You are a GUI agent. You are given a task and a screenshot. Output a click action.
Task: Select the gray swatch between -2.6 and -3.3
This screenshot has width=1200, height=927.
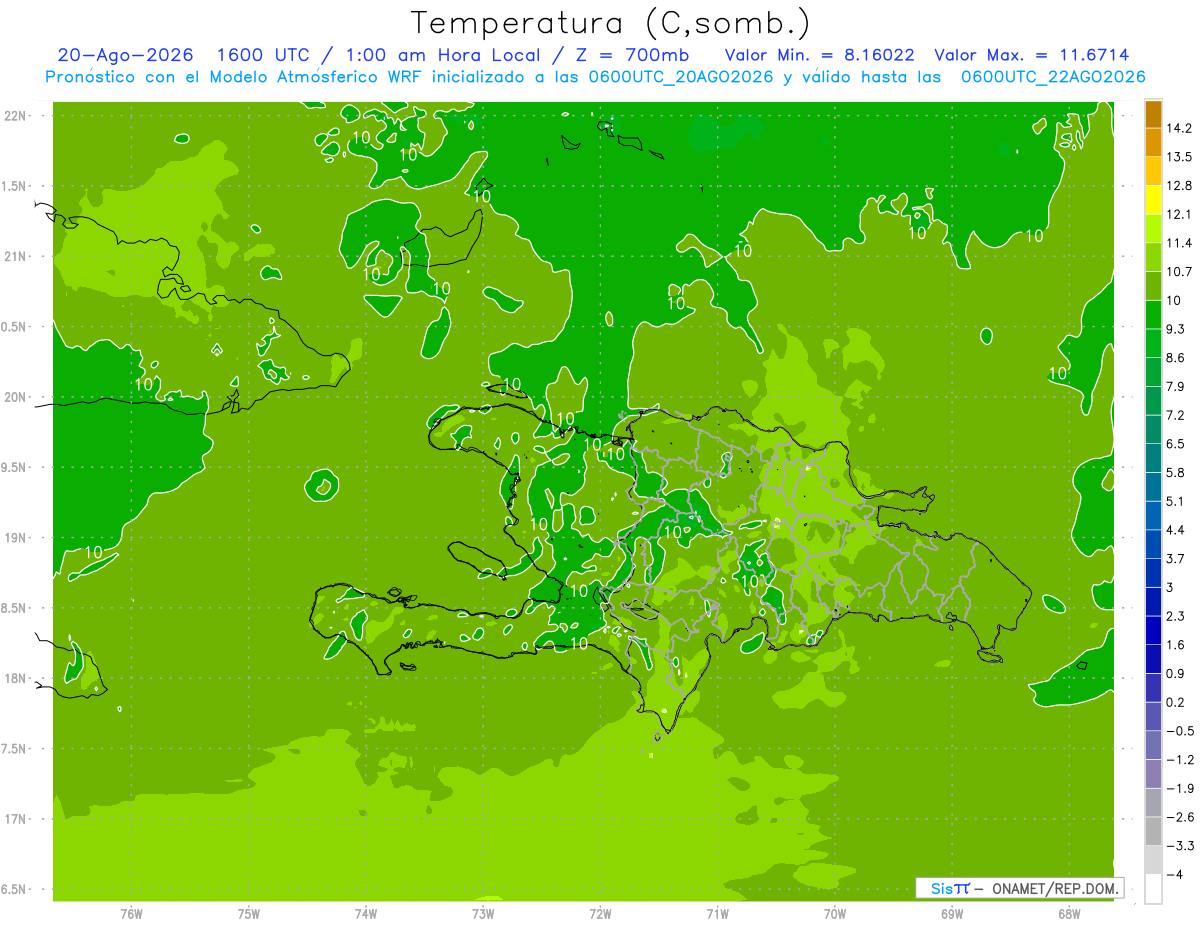click(x=1153, y=832)
